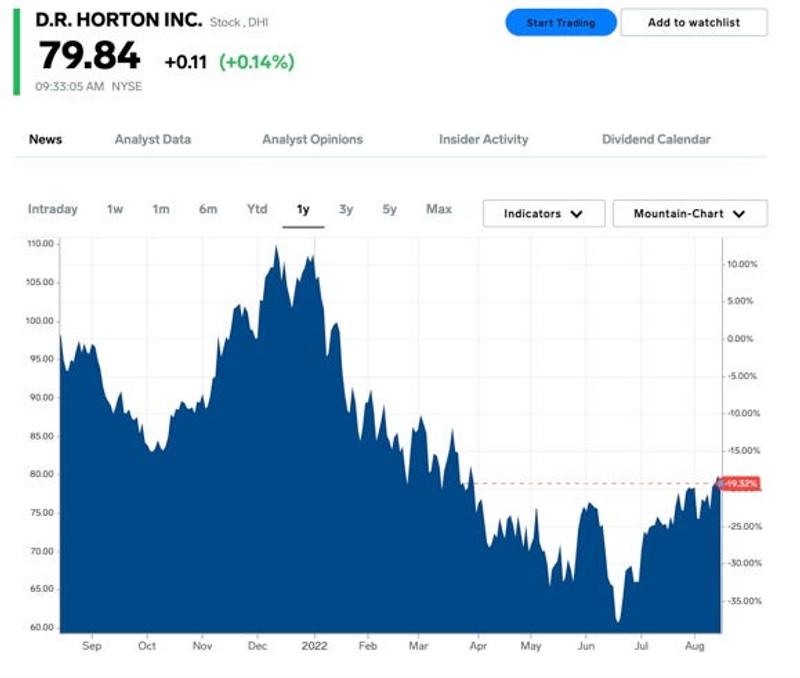Screen dimensions: 800x678
Task: Show the Ytd chart range
Action: point(257,209)
